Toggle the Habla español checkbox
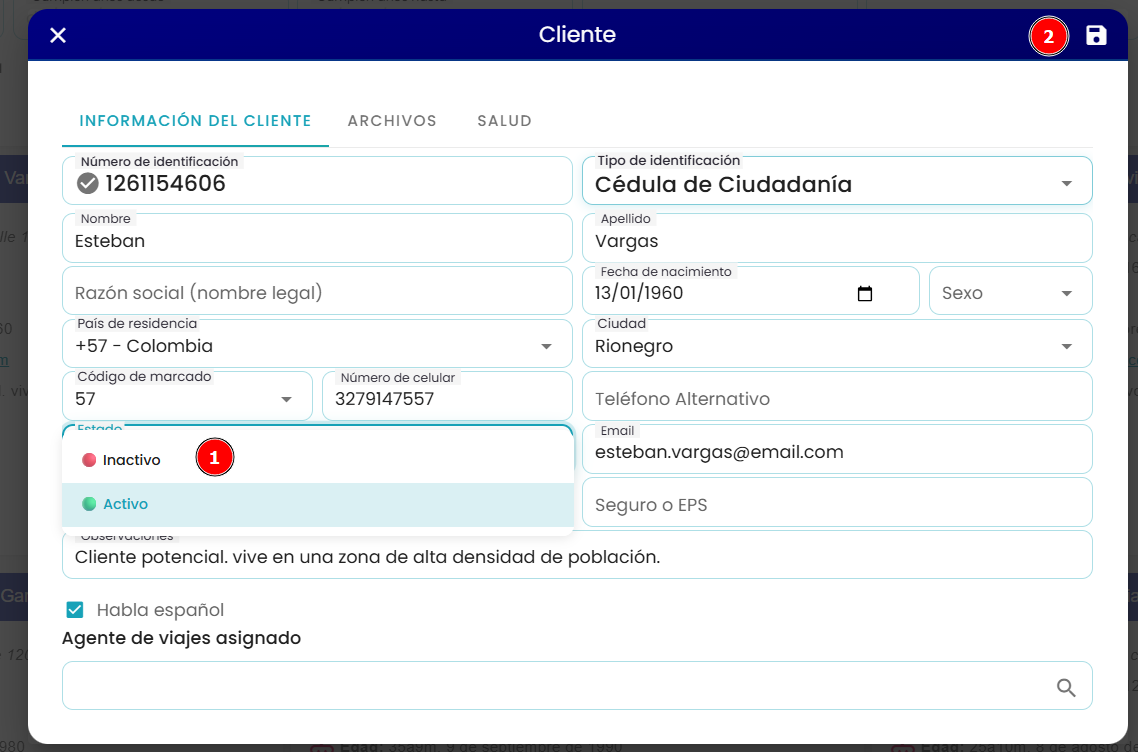 75,610
